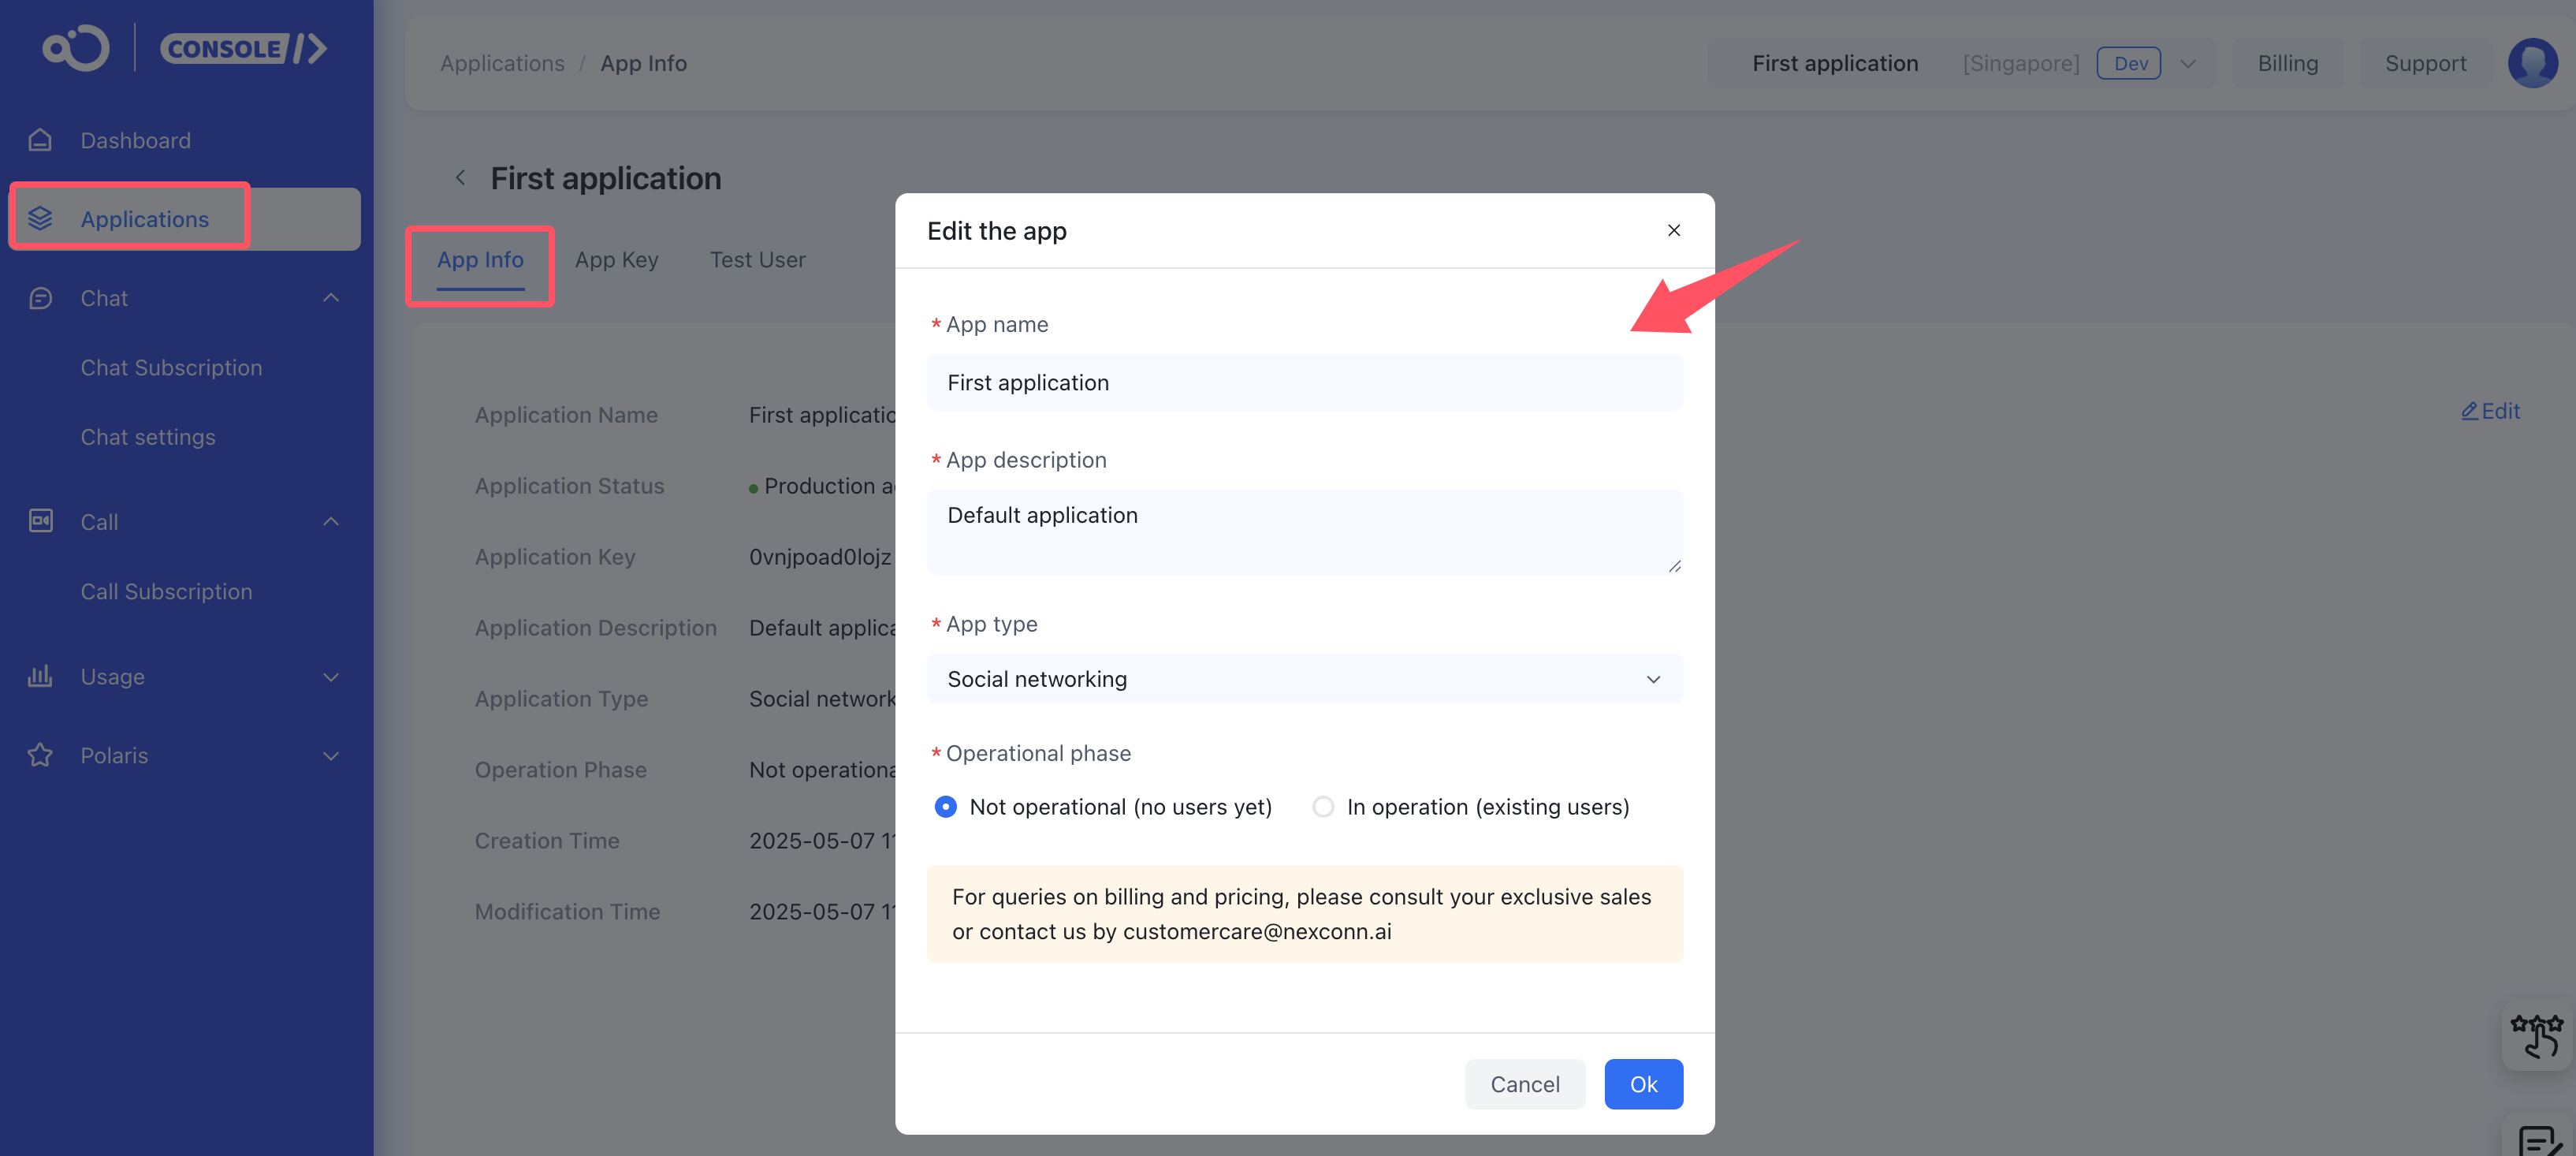Close the Edit the app dialog
The width and height of the screenshot is (2576, 1156).
coord(1673,230)
